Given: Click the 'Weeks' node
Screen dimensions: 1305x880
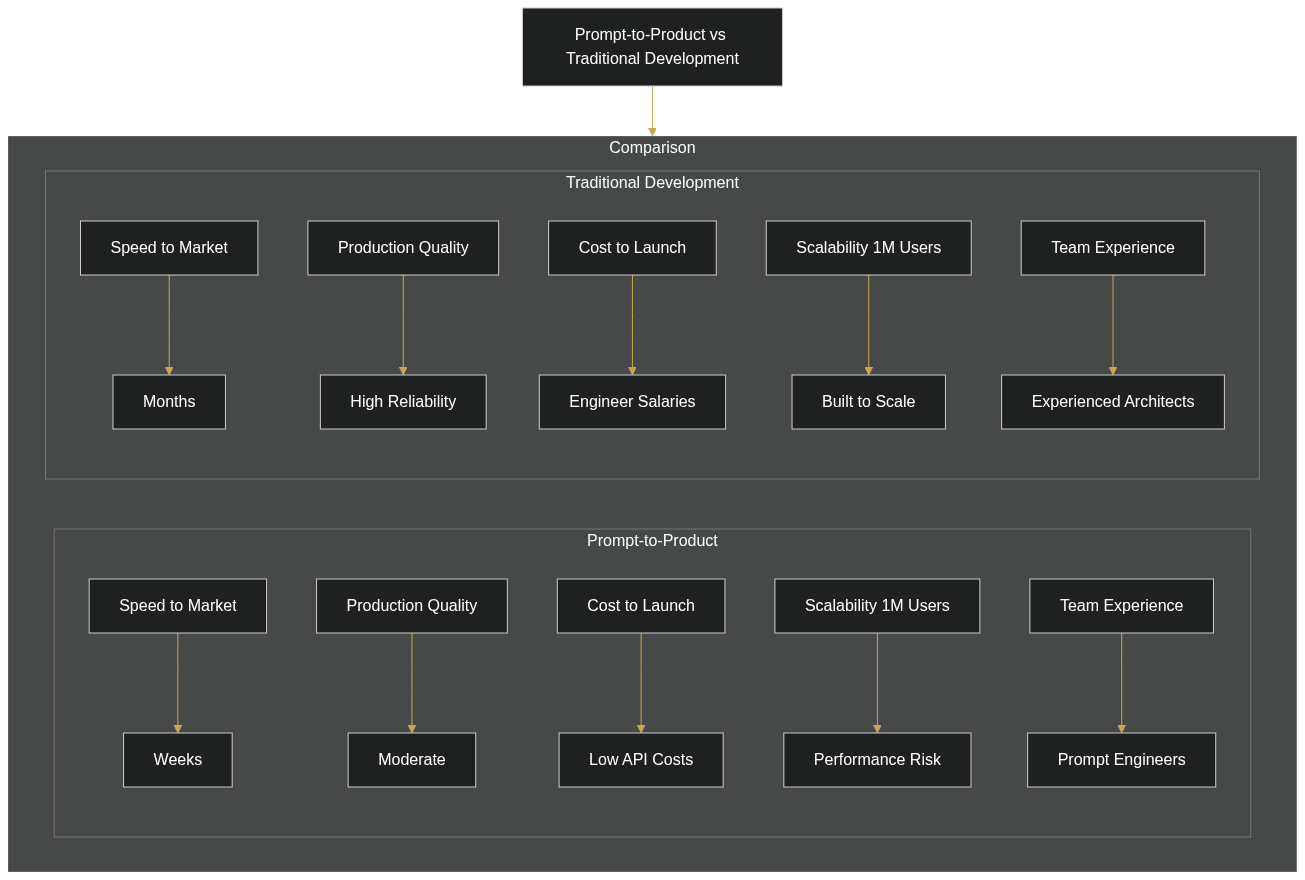Looking at the screenshot, I should click(x=178, y=760).
